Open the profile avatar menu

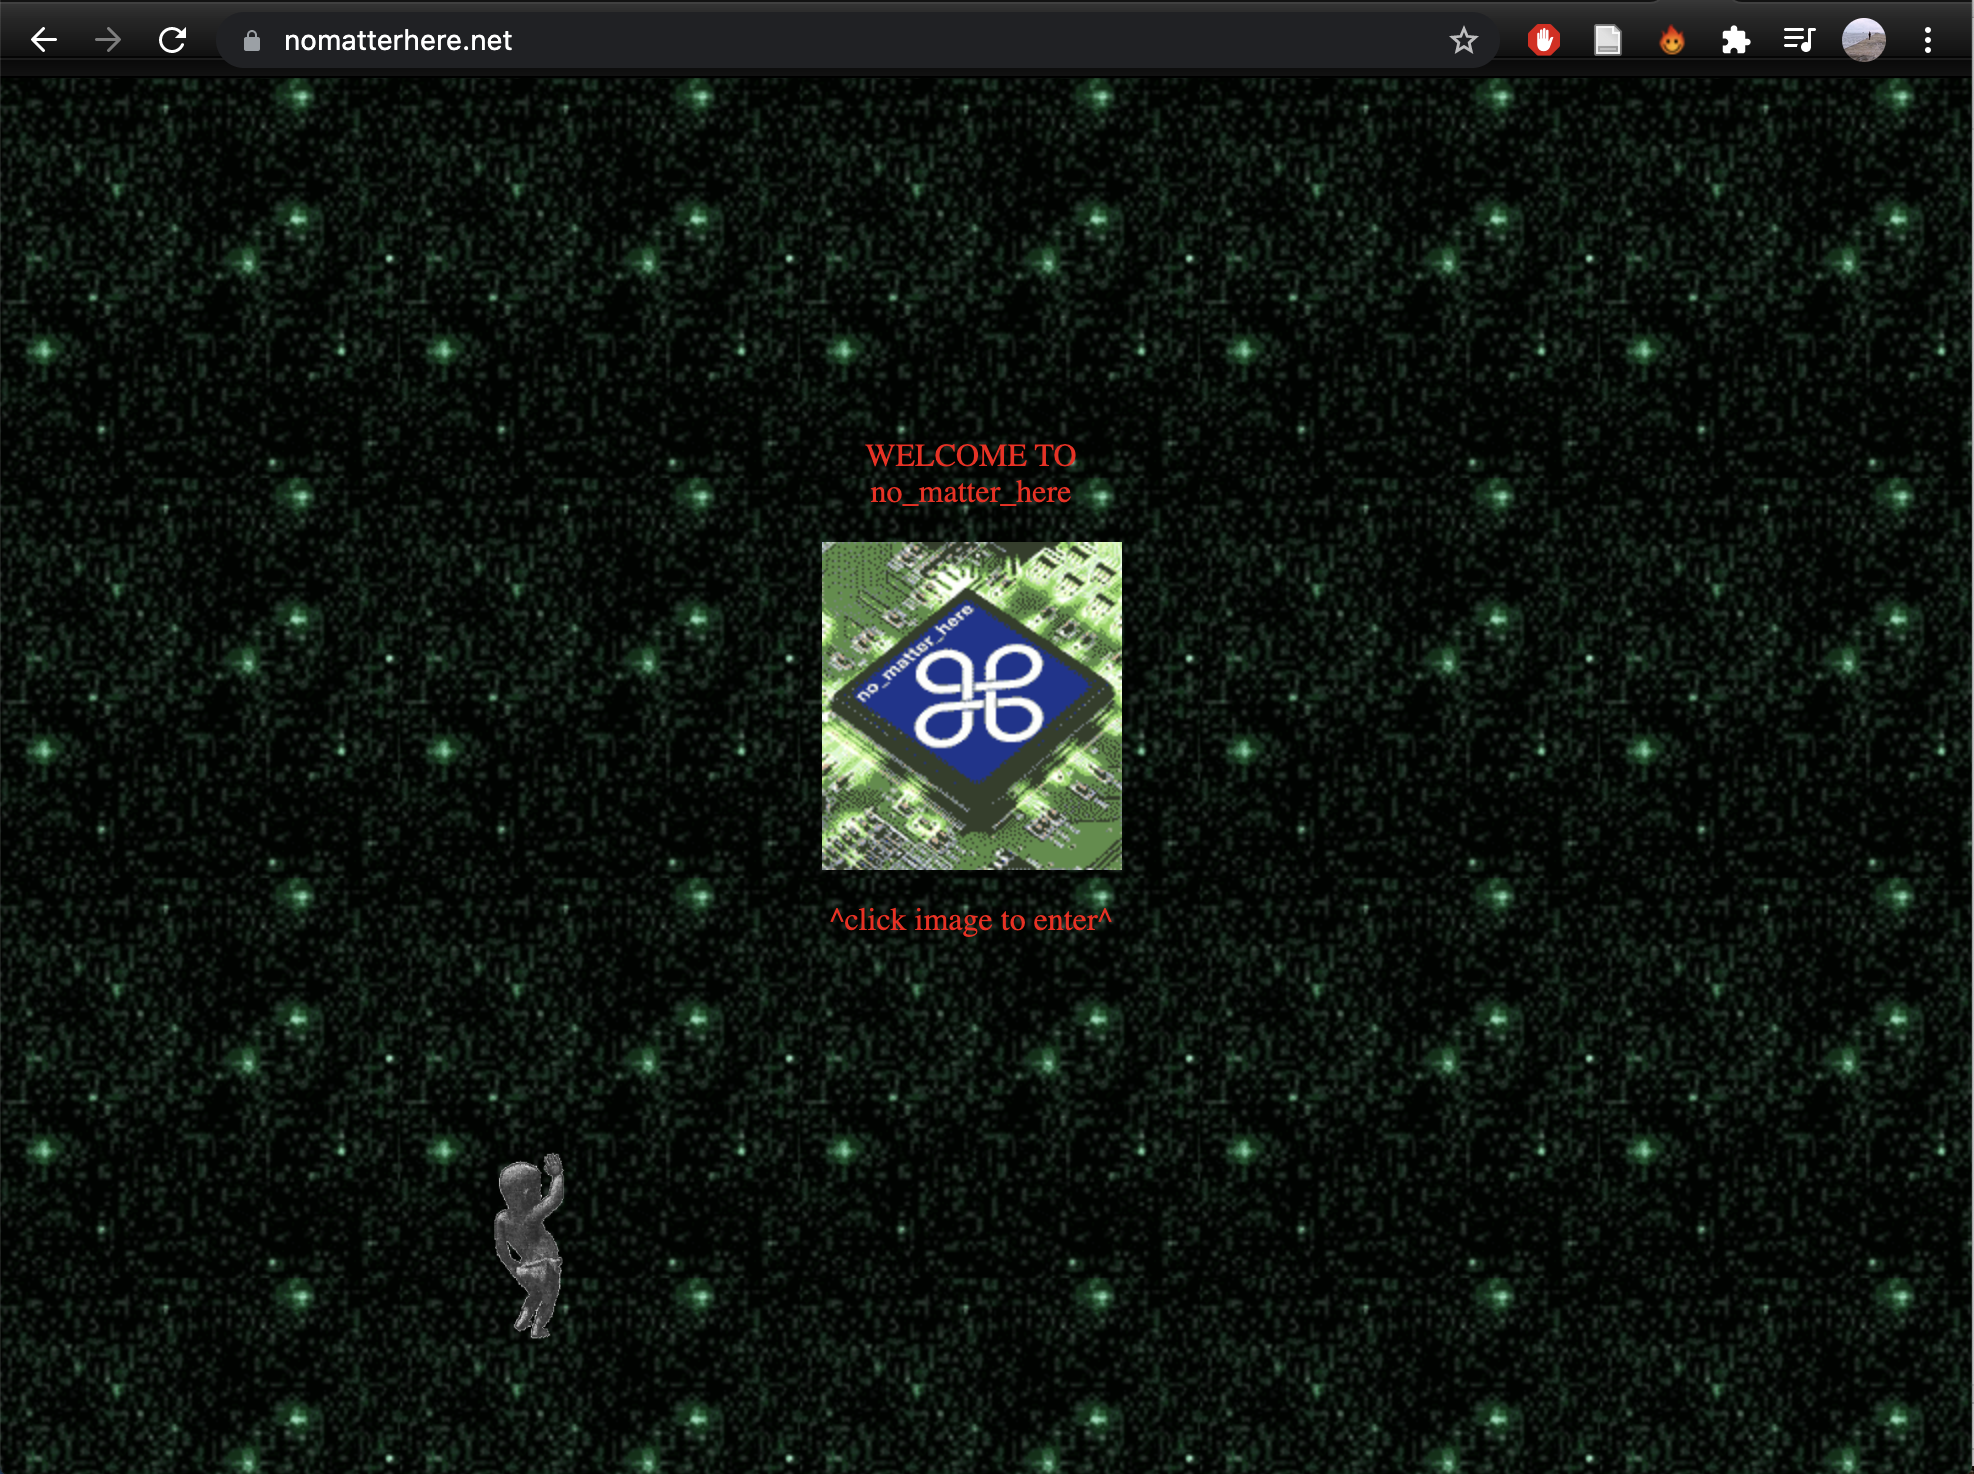1863,40
